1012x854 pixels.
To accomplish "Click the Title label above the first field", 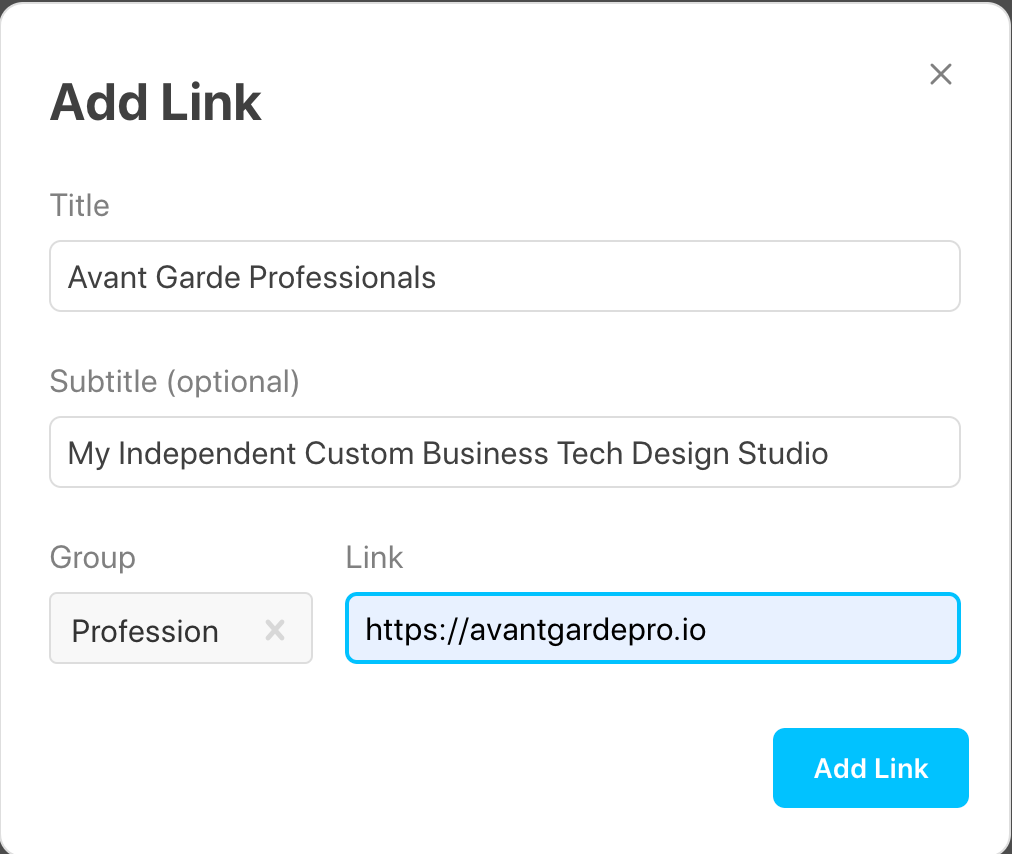I will point(79,205).
